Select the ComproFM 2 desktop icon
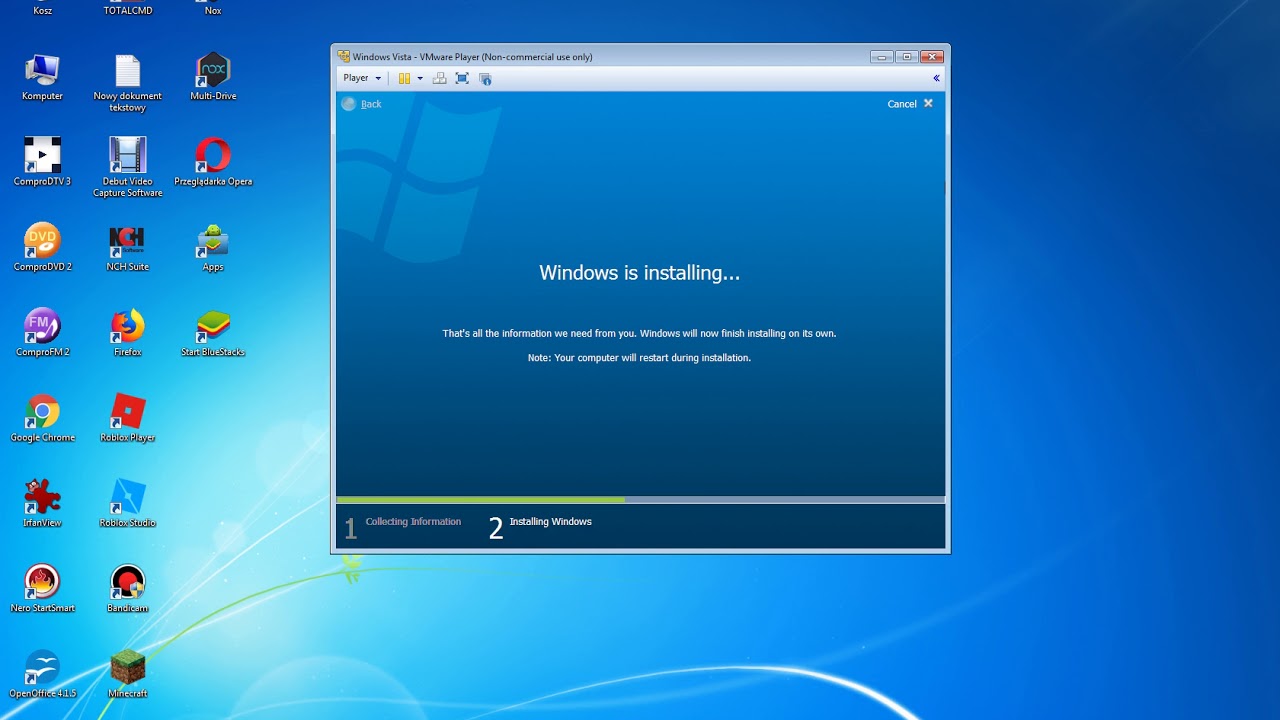Screen dimensions: 1280x720 coord(42,333)
